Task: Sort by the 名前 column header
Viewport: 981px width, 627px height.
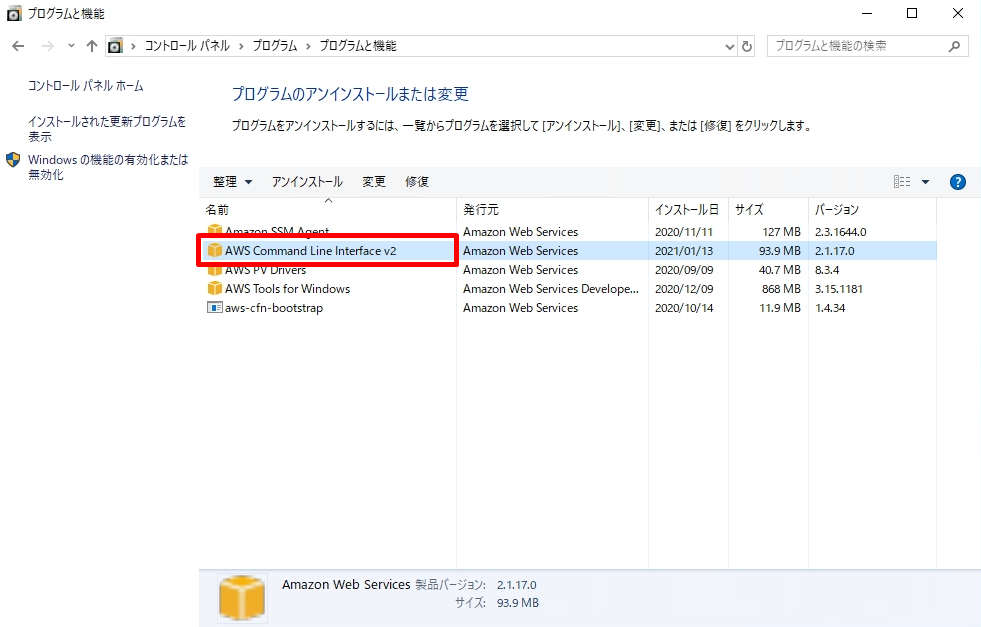Action: [328, 209]
